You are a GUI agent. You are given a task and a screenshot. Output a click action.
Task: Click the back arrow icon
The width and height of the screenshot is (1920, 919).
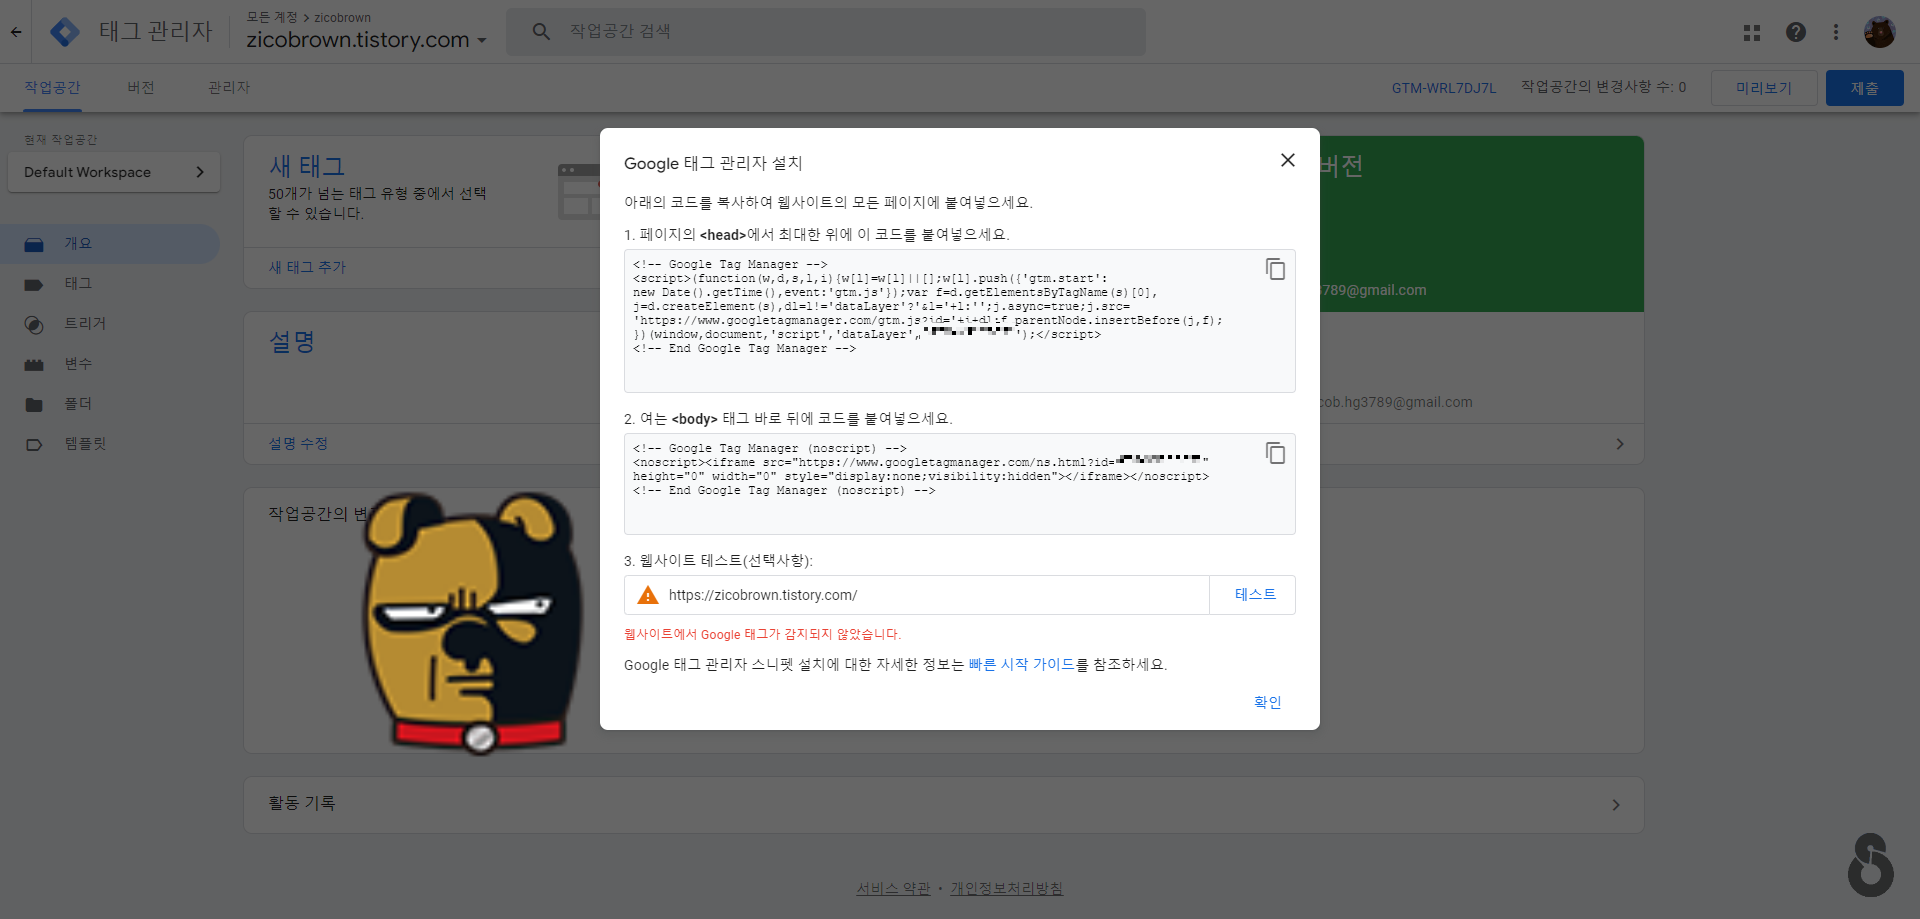16,32
